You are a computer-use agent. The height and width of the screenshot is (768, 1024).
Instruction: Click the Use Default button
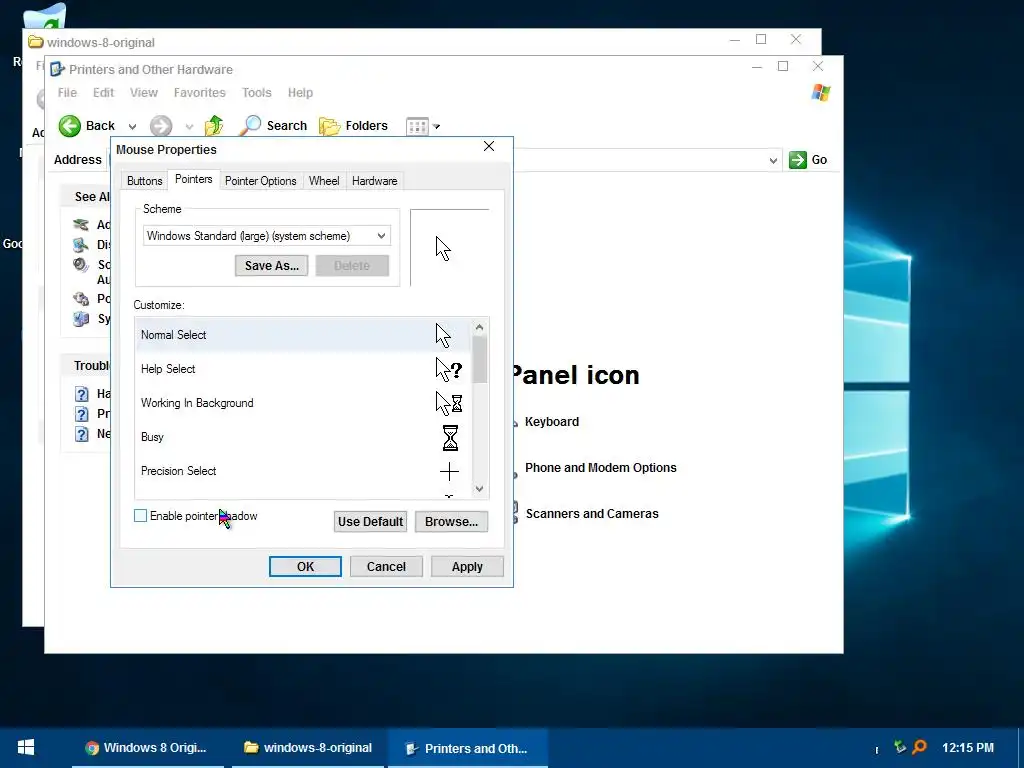tap(370, 522)
